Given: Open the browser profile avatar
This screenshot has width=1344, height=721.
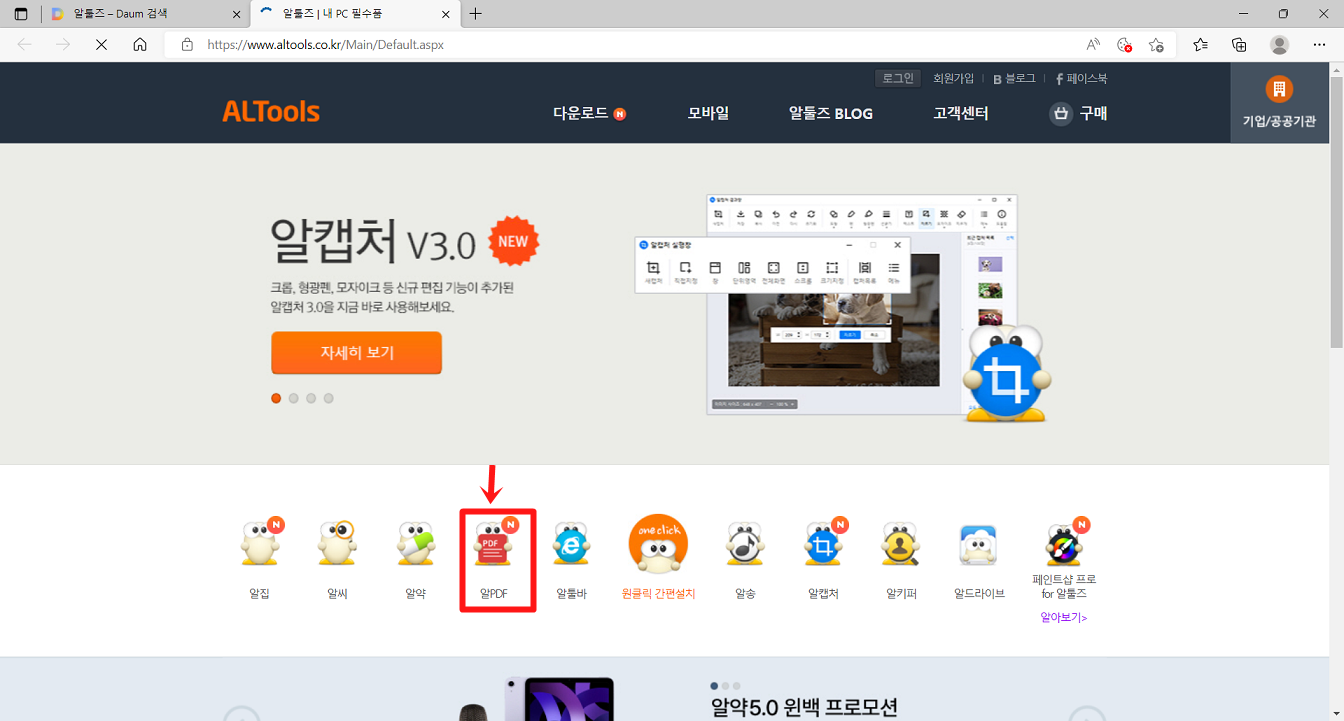Looking at the screenshot, I should (x=1279, y=45).
